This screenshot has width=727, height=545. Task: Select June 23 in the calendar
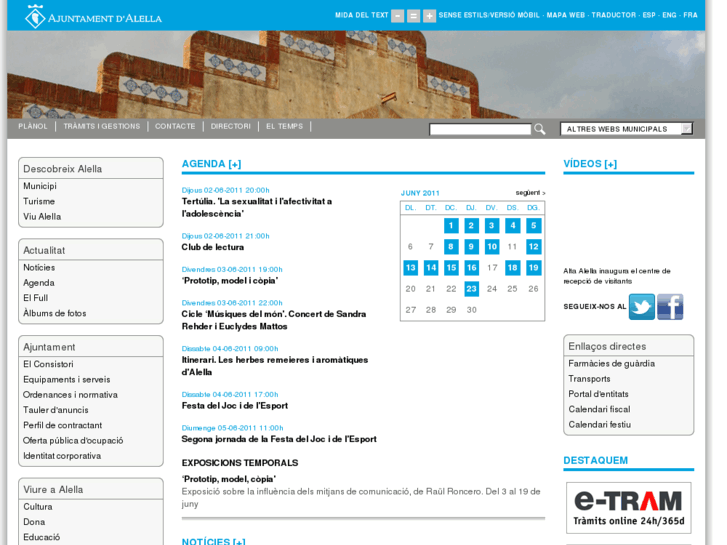click(472, 289)
